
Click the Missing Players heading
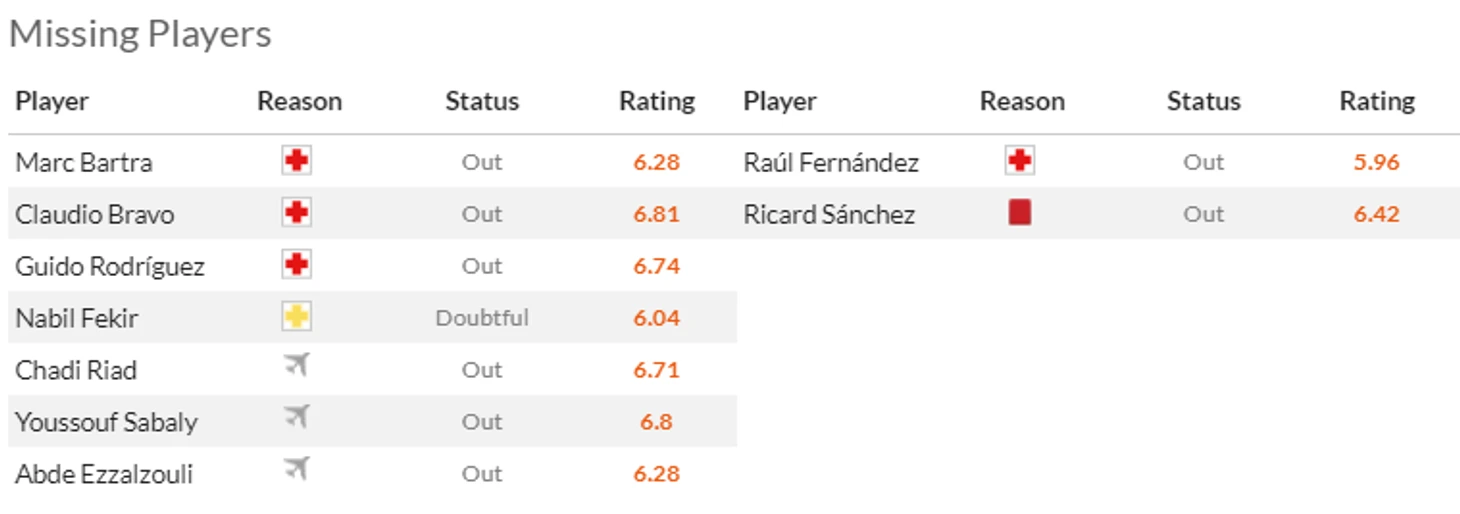[x=140, y=34]
